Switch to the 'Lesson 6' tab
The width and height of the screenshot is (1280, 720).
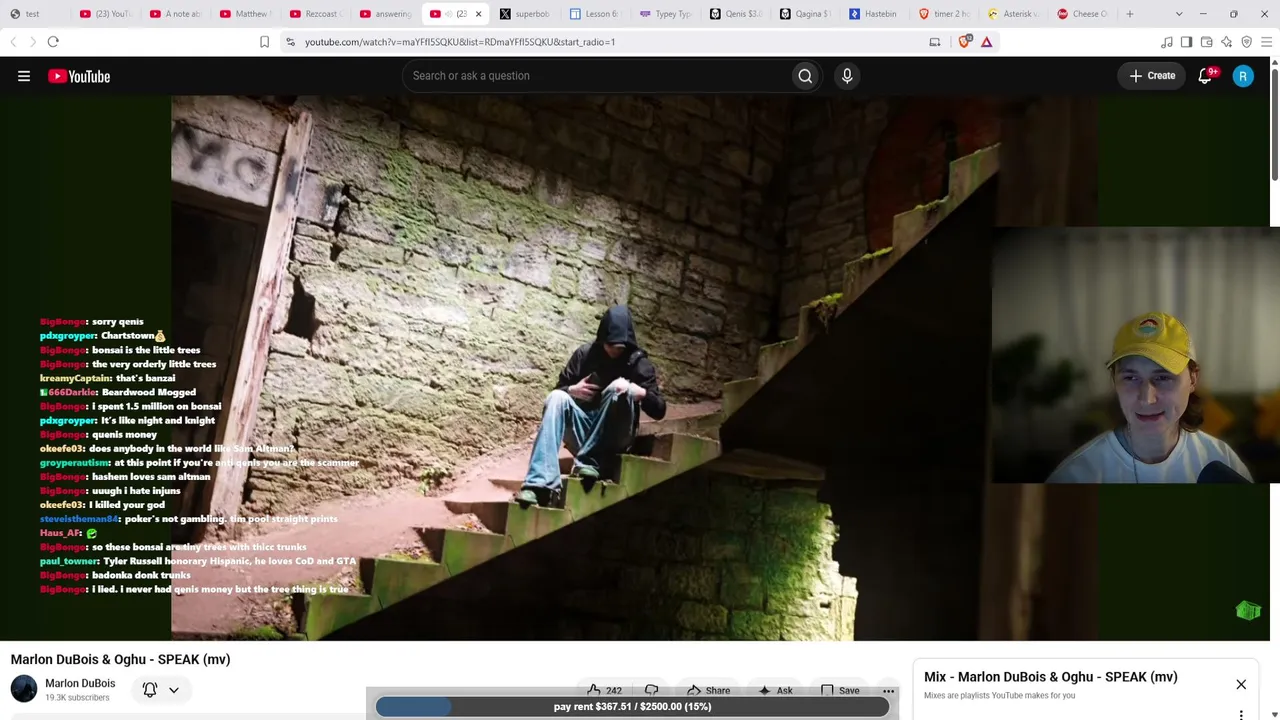[595, 14]
